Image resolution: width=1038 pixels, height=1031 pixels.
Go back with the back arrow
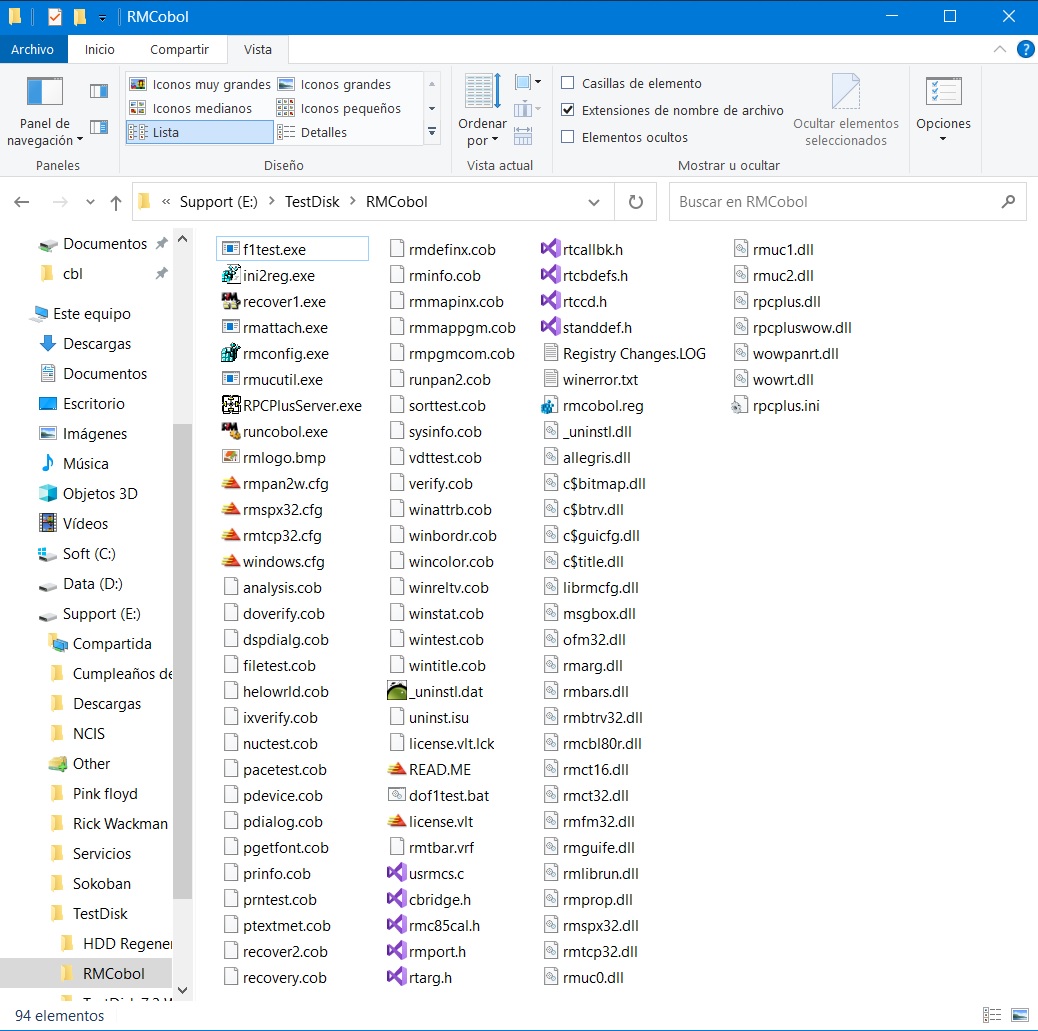click(x=22, y=202)
